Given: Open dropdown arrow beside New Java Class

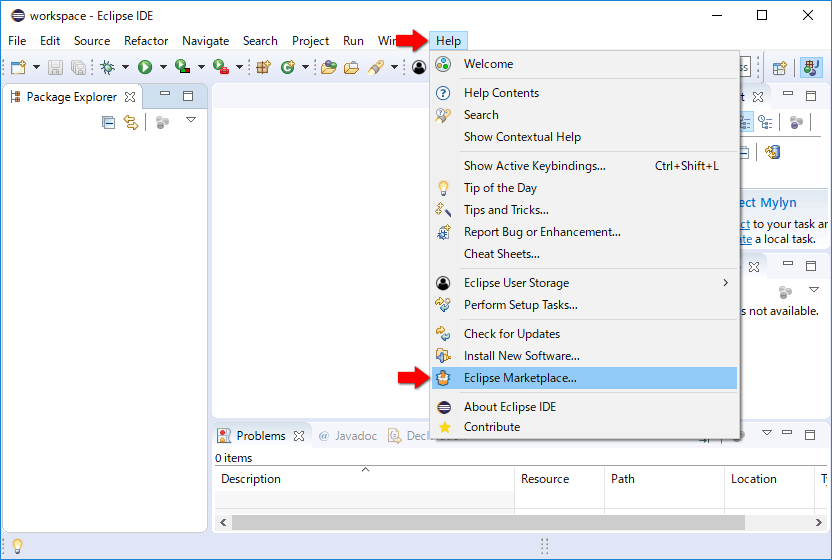Looking at the screenshot, I should (x=305, y=67).
